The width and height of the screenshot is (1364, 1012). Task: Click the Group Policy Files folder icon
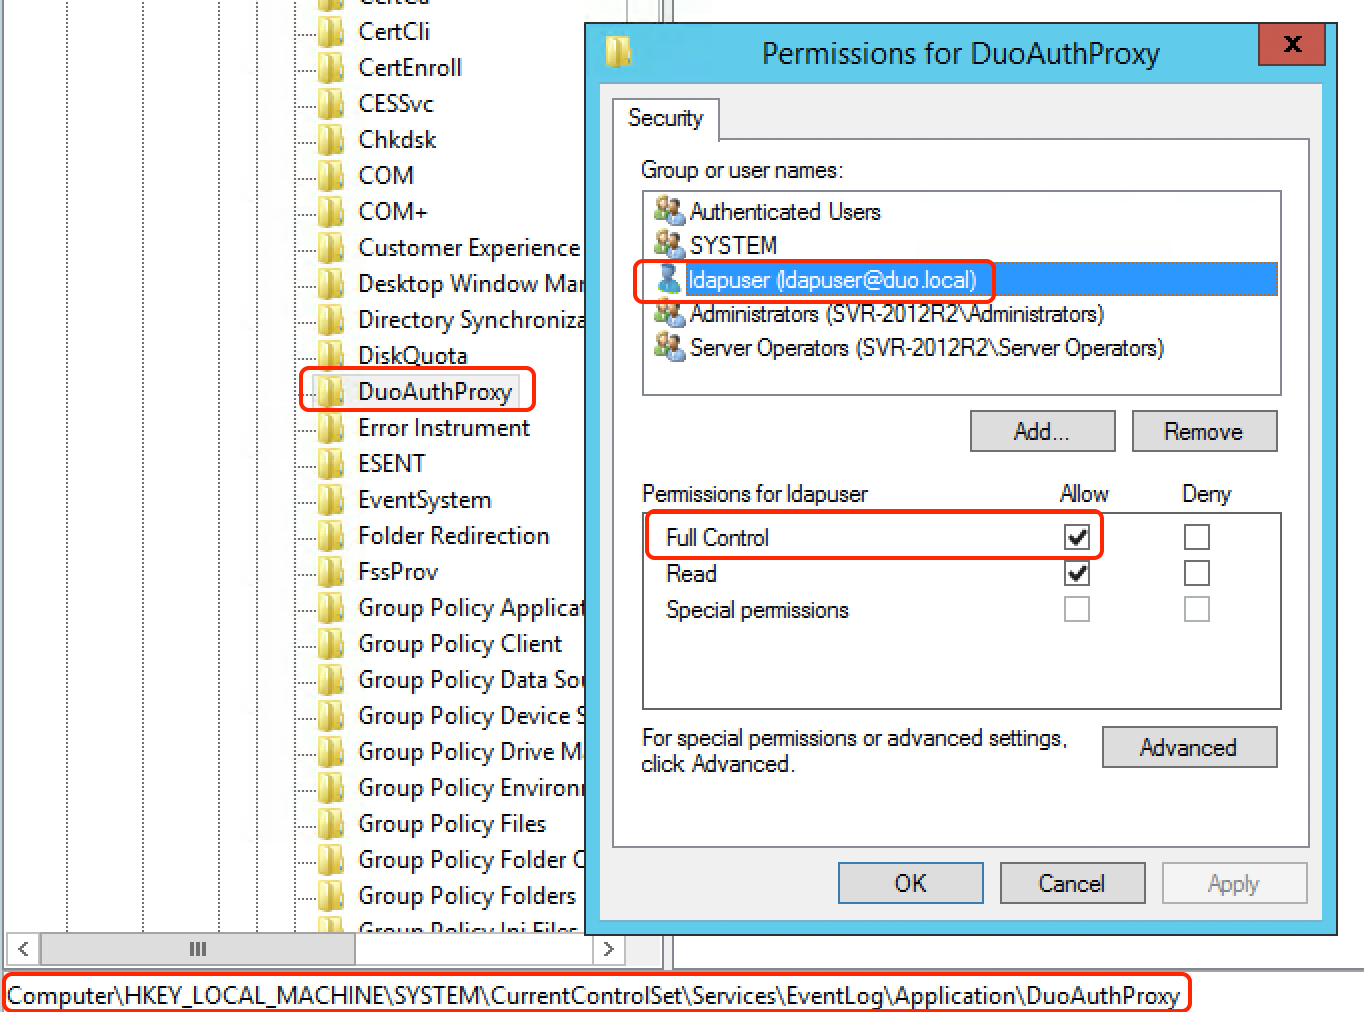[331, 824]
